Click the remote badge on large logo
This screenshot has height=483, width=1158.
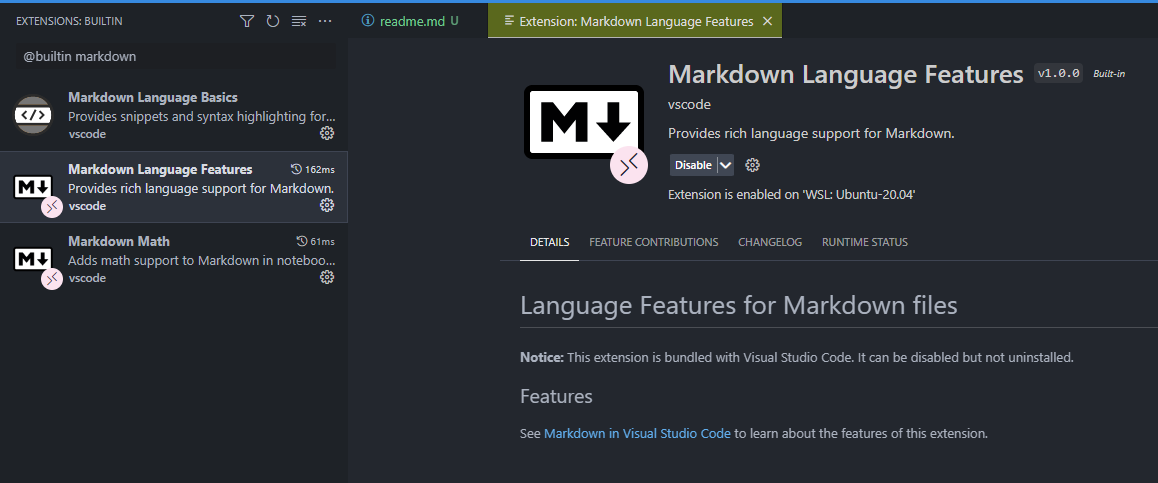click(x=628, y=166)
